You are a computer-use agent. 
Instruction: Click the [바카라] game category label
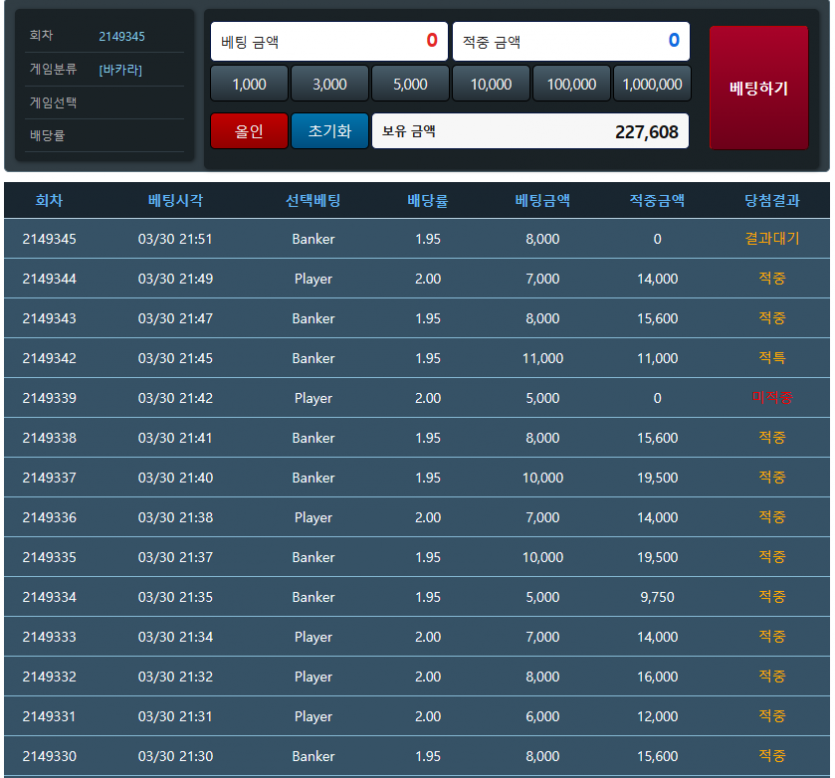(120, 70)
